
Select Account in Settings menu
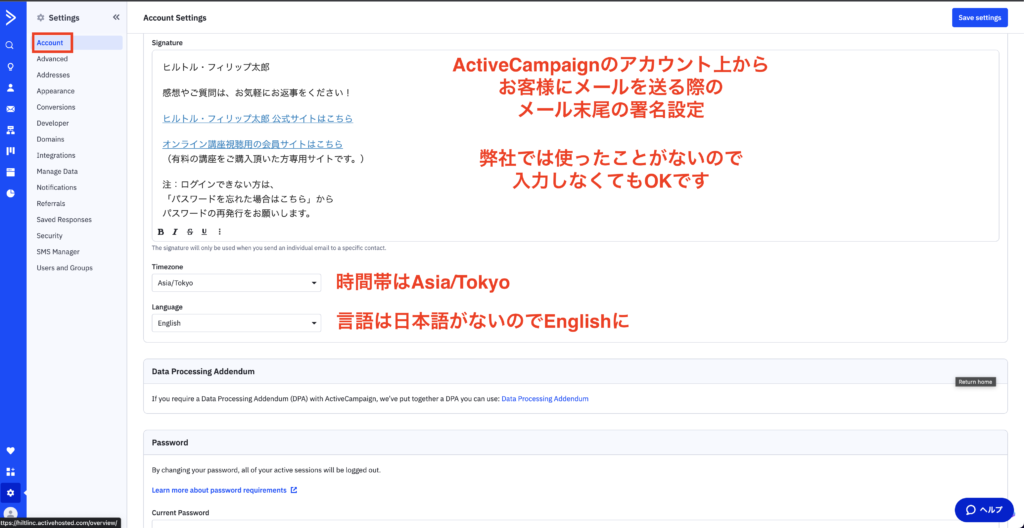click(x=50, y=42)
